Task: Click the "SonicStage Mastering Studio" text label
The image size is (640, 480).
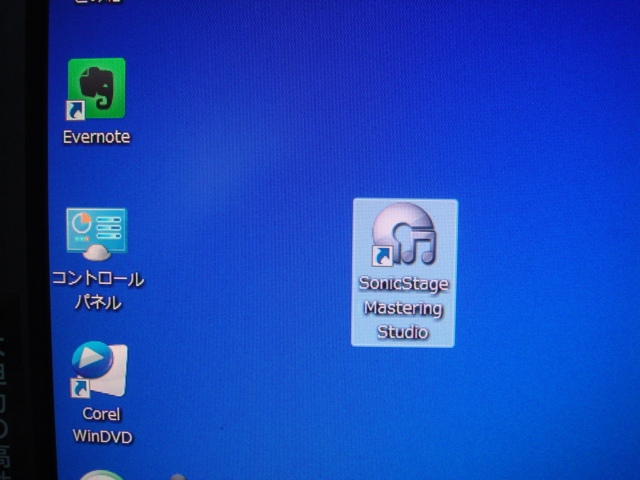Action: tap(403, 307)
